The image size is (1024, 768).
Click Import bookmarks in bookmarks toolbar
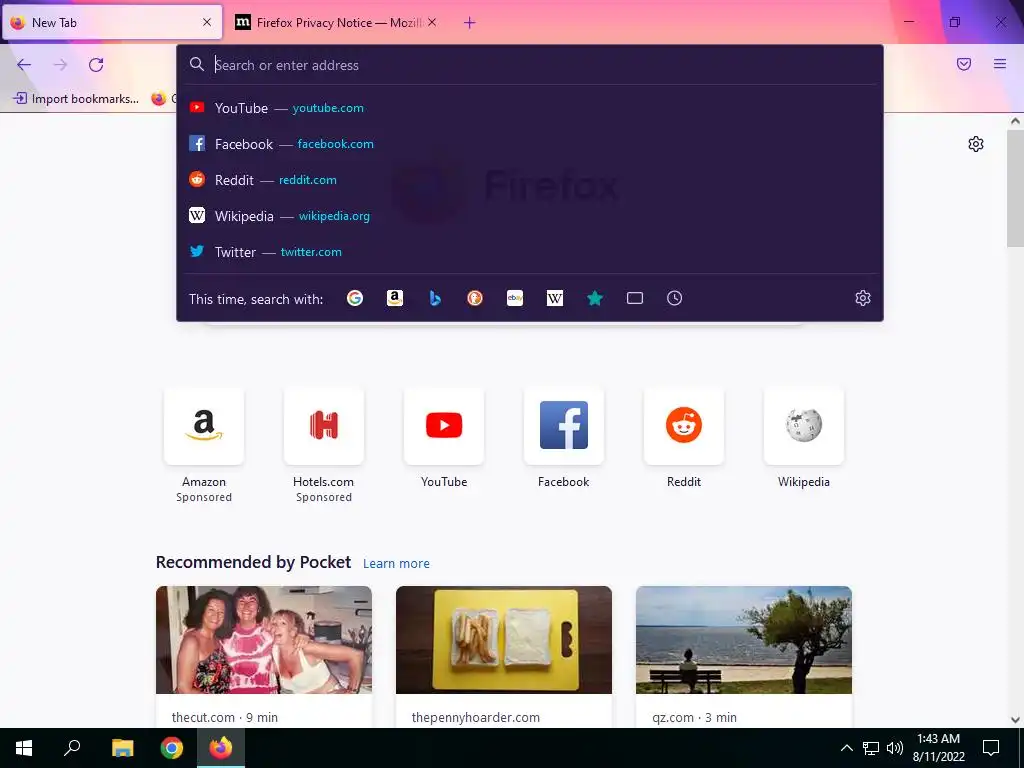coord(76,99)
